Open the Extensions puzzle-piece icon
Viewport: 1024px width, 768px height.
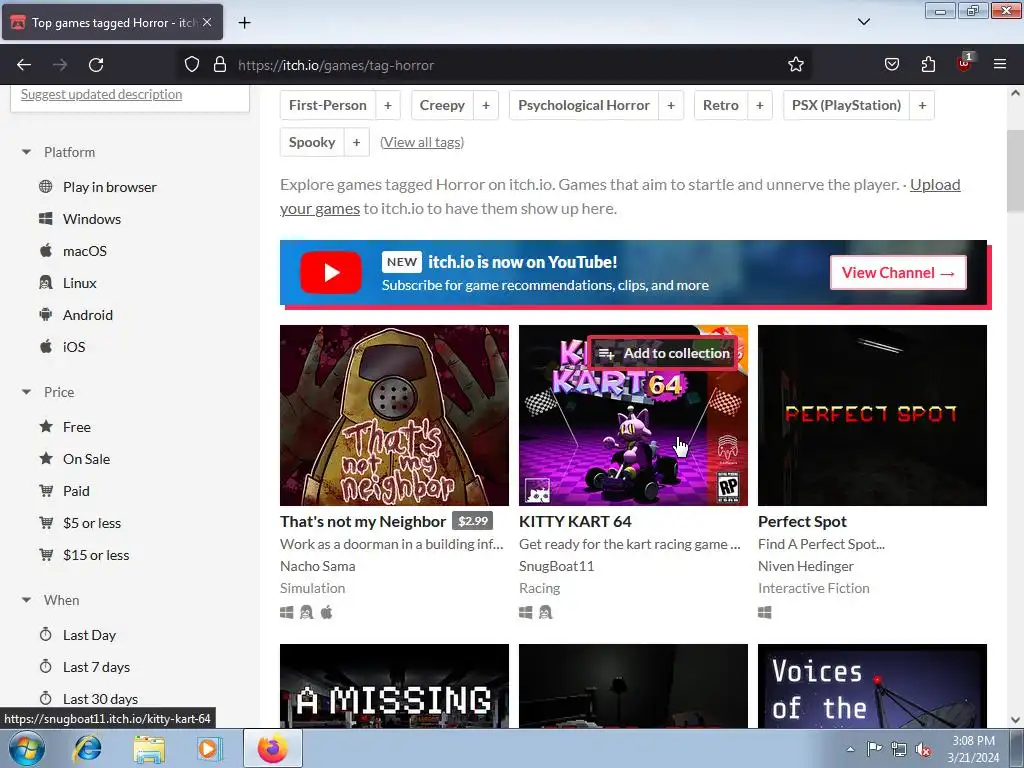[x=928, y=65]
